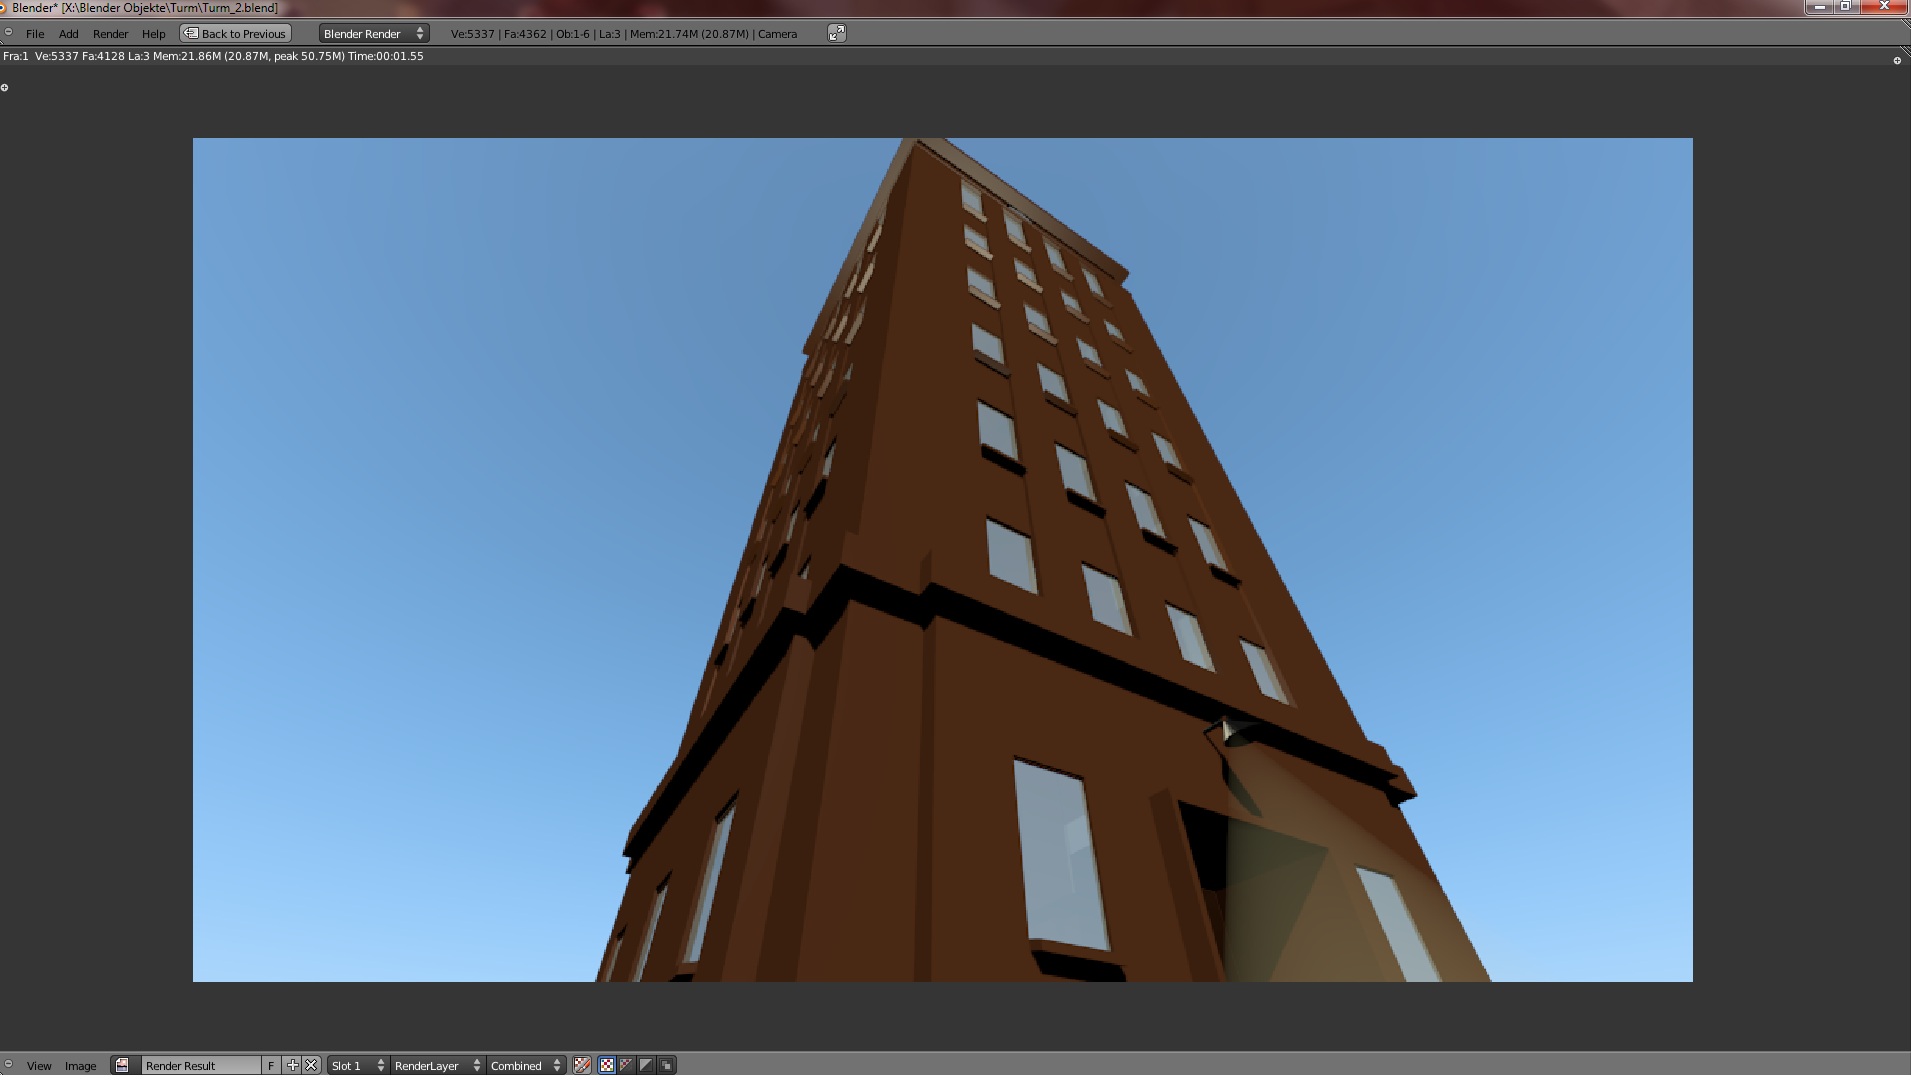Open the Add menu
Viewport: 1911px width, 1080px height.
[68, 34]
